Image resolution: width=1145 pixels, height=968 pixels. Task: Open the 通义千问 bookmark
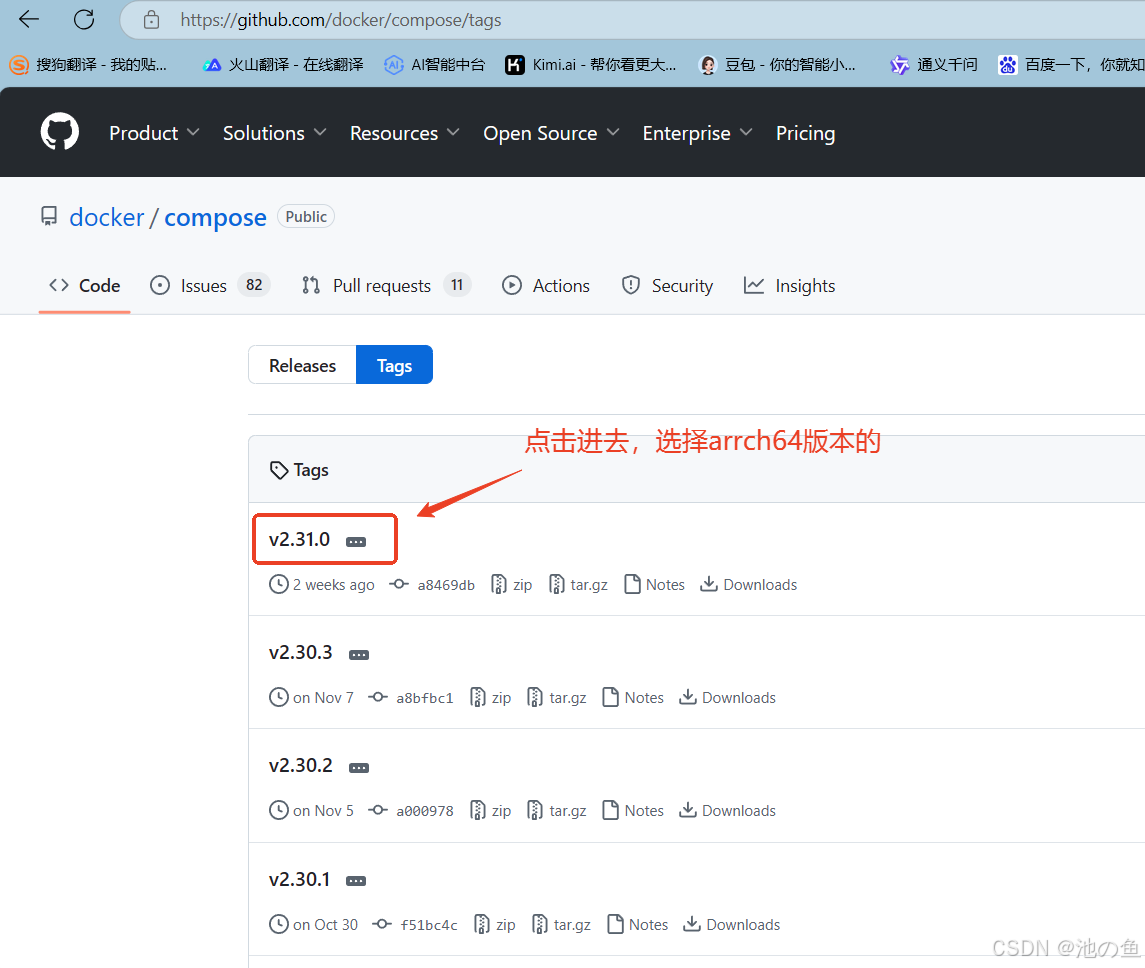(x=934, y=65)
